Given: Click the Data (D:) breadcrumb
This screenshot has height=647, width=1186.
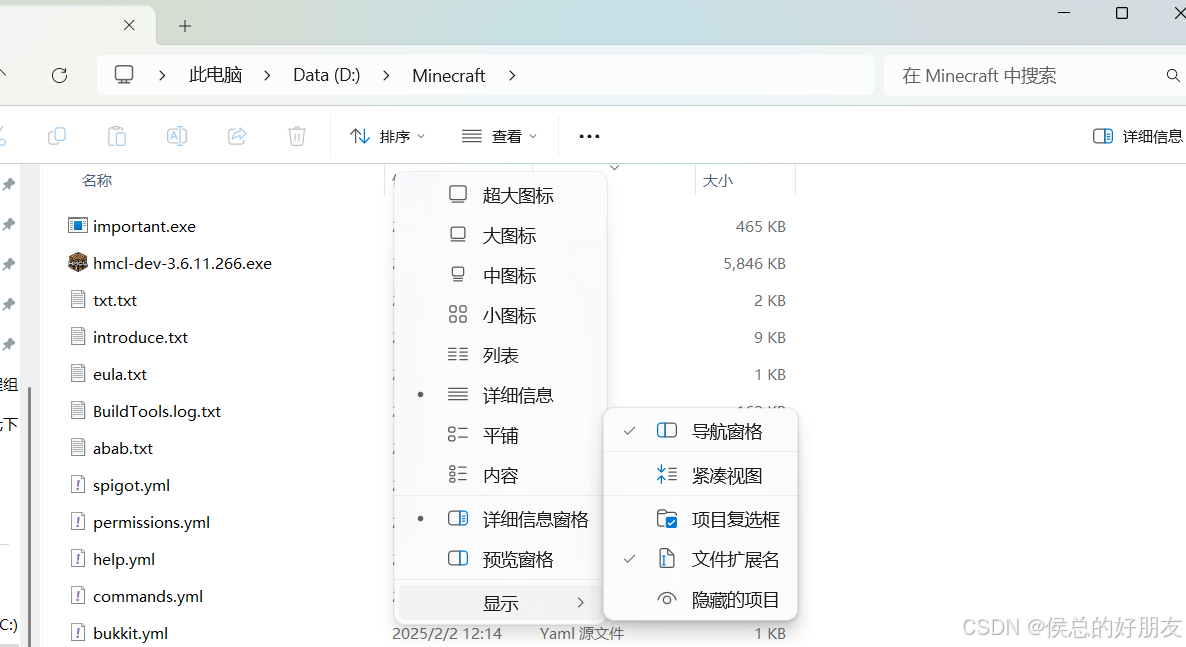Looking at the screenshot, I should [x=327, y=76].
